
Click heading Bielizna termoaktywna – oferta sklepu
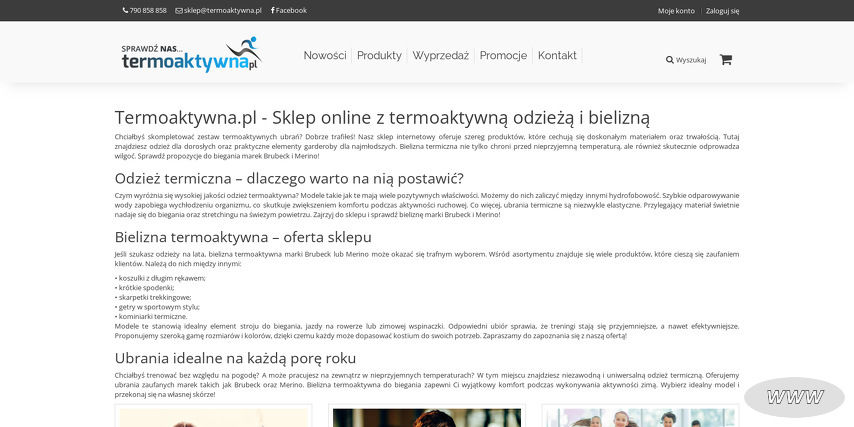coord(243,237)
